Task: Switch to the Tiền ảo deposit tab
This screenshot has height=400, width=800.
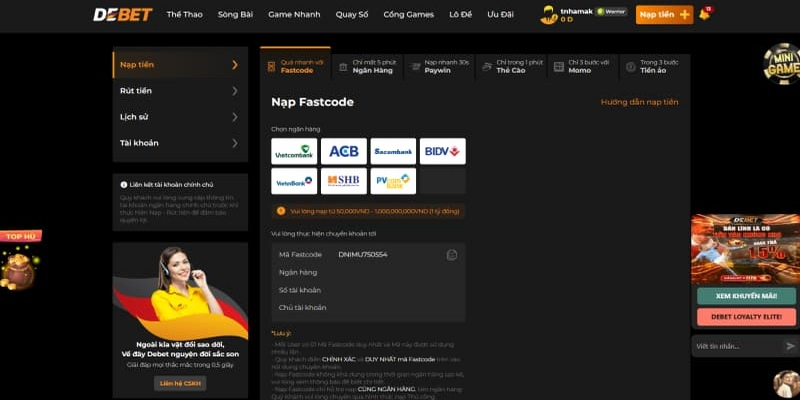Action: pyautogui.click(x=655, y=66)
